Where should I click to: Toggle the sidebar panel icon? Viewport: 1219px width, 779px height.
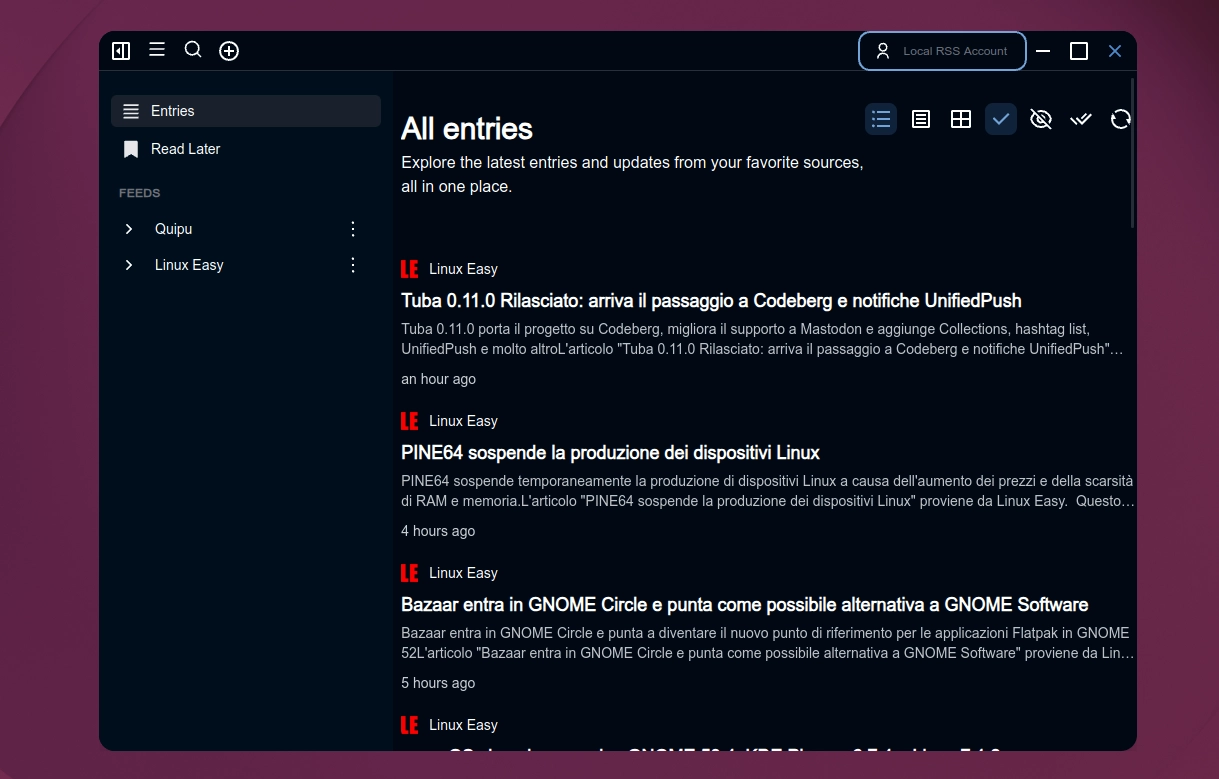[x=121, y=51]
